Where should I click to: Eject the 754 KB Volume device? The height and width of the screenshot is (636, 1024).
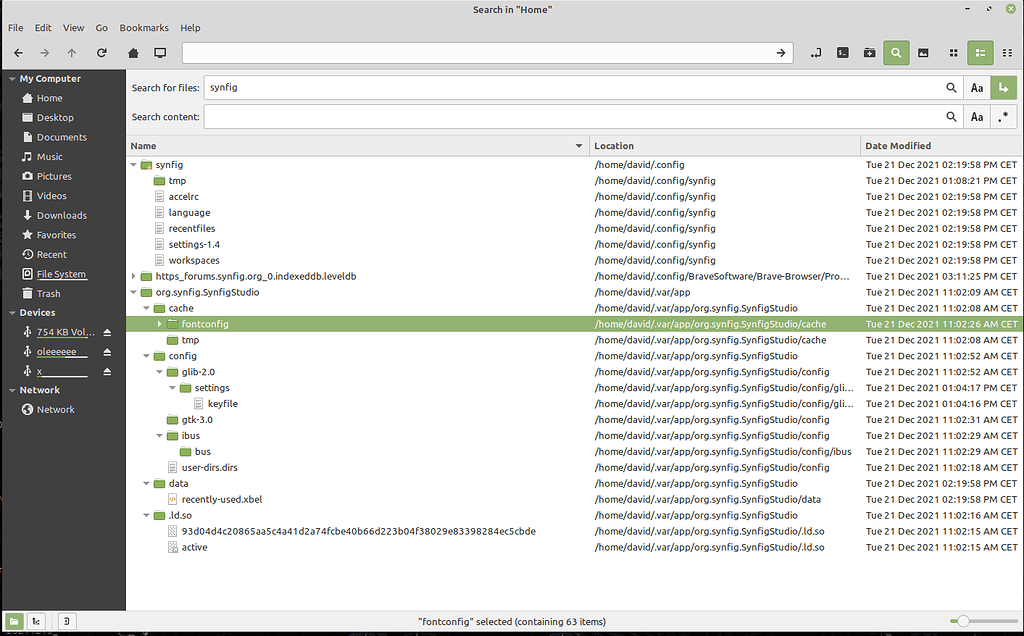[109, 331]
